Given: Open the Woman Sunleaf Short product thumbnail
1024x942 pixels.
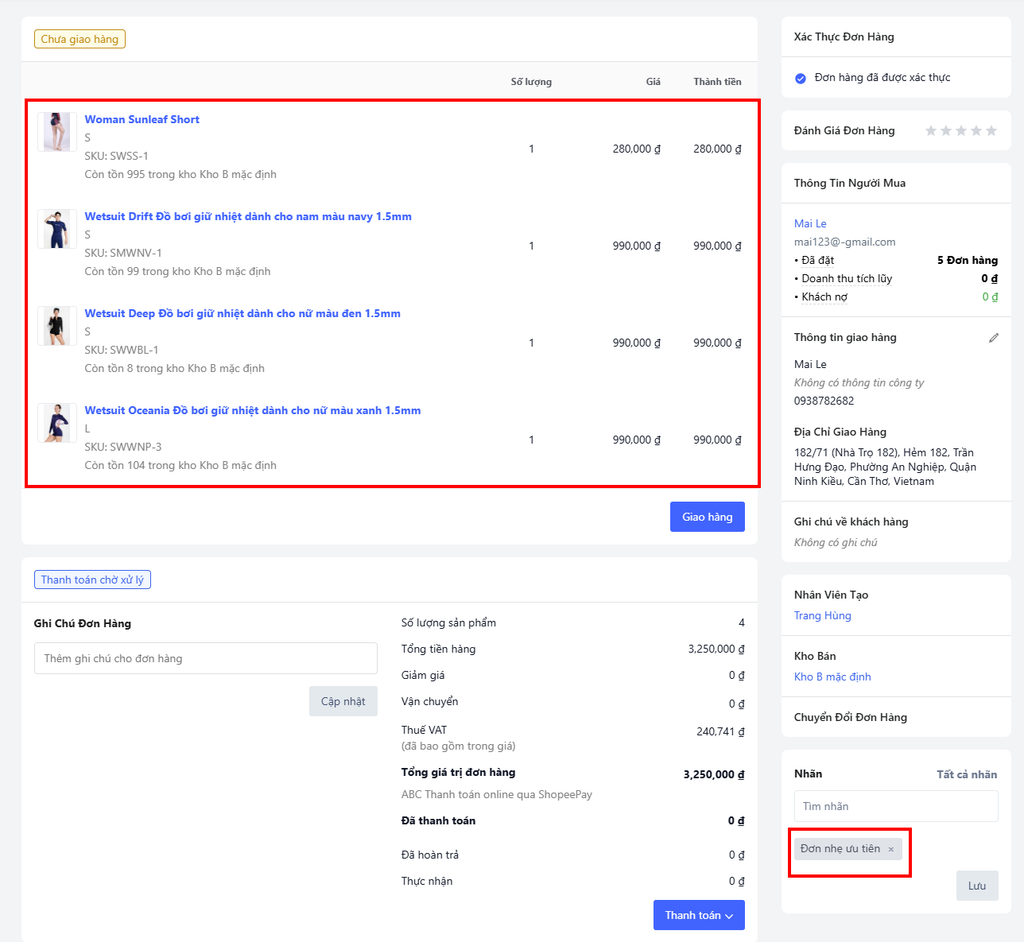Looking at the screenshot, I should point(56,132).
